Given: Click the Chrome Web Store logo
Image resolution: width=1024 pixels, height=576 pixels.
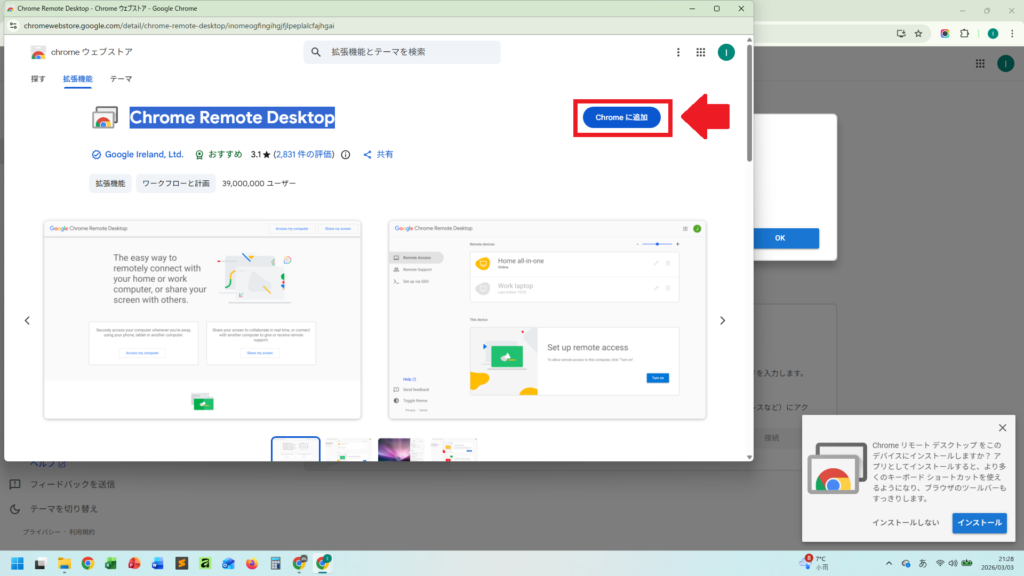Looking at the screenshot, I should click(38, 52).
